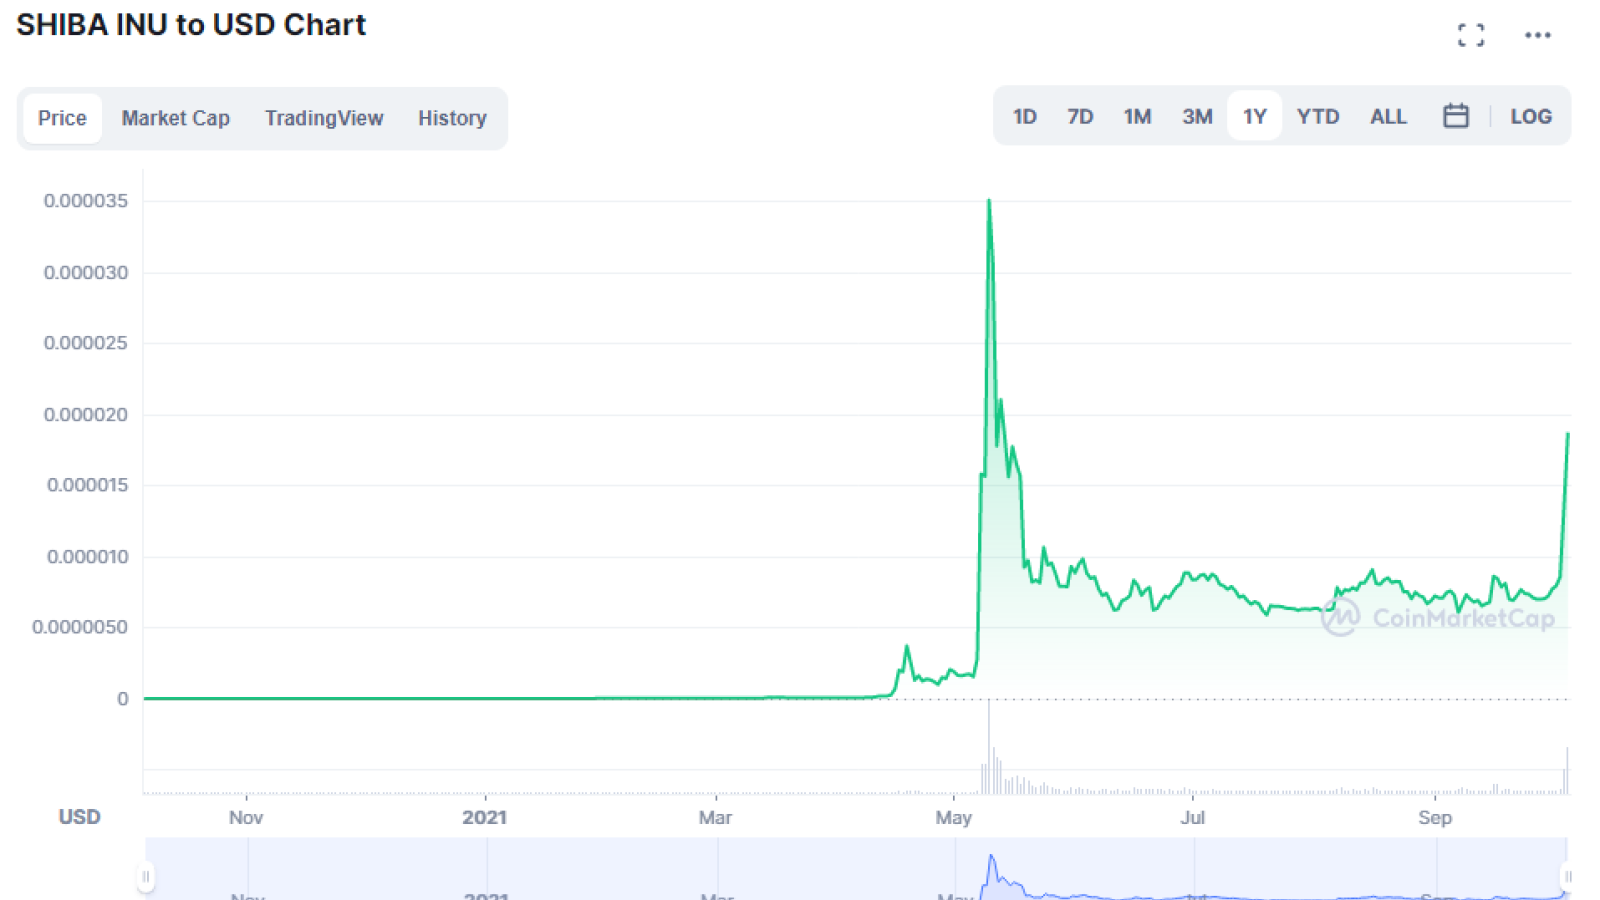Click the 0.000030 y-axis label
Image resolution: width=1600 pixels, height=900 pixels.
pyautogui.click(x=86, y=272)
